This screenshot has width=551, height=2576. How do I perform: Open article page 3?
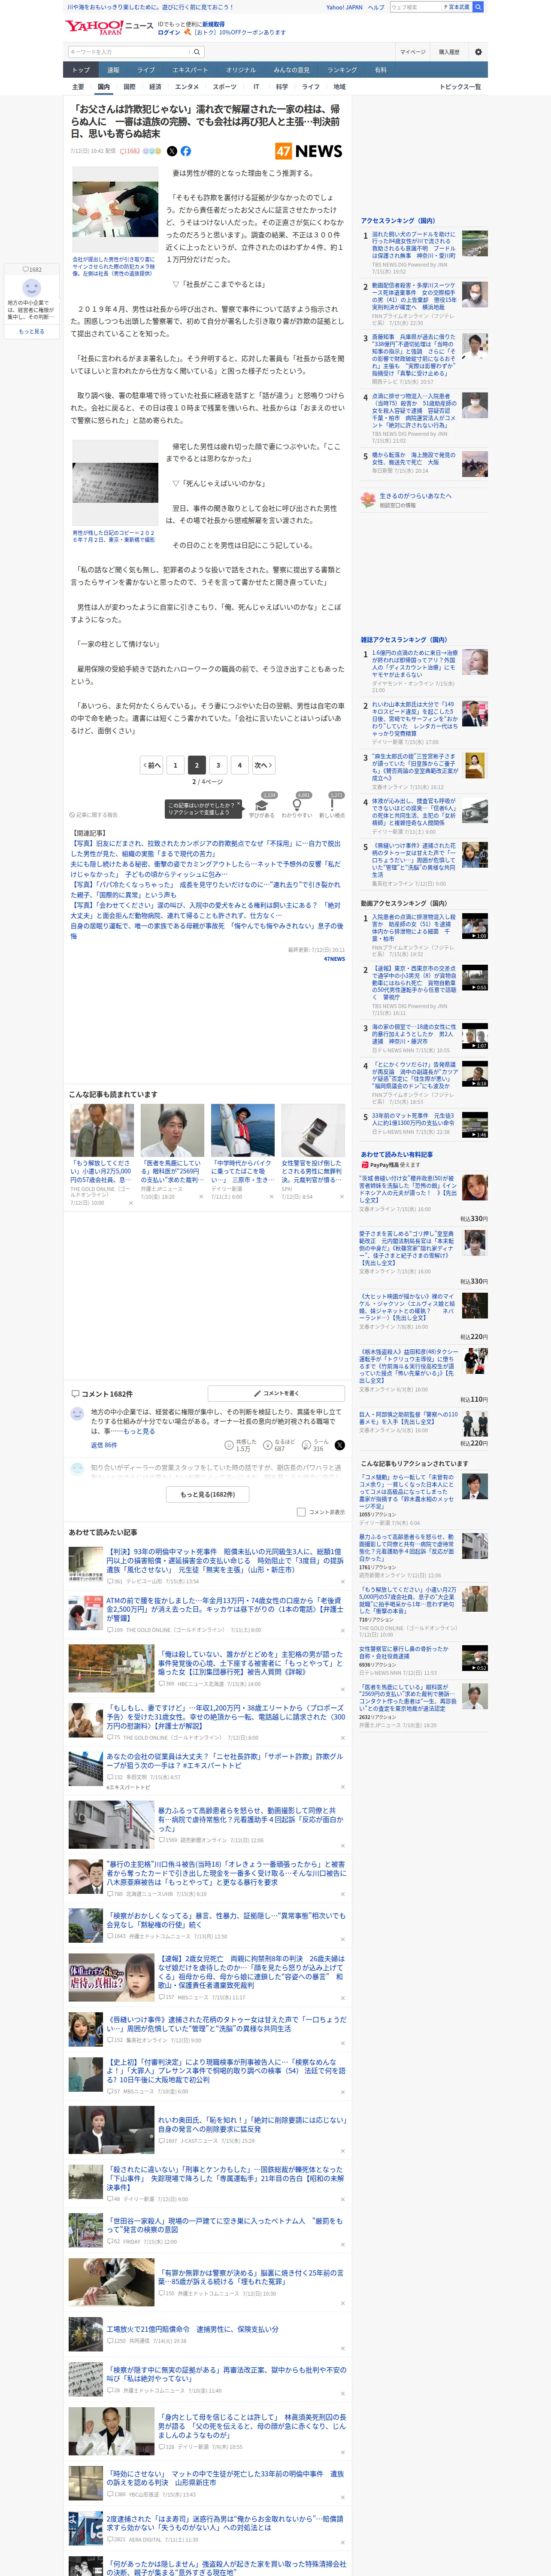(x=218, y=765)
